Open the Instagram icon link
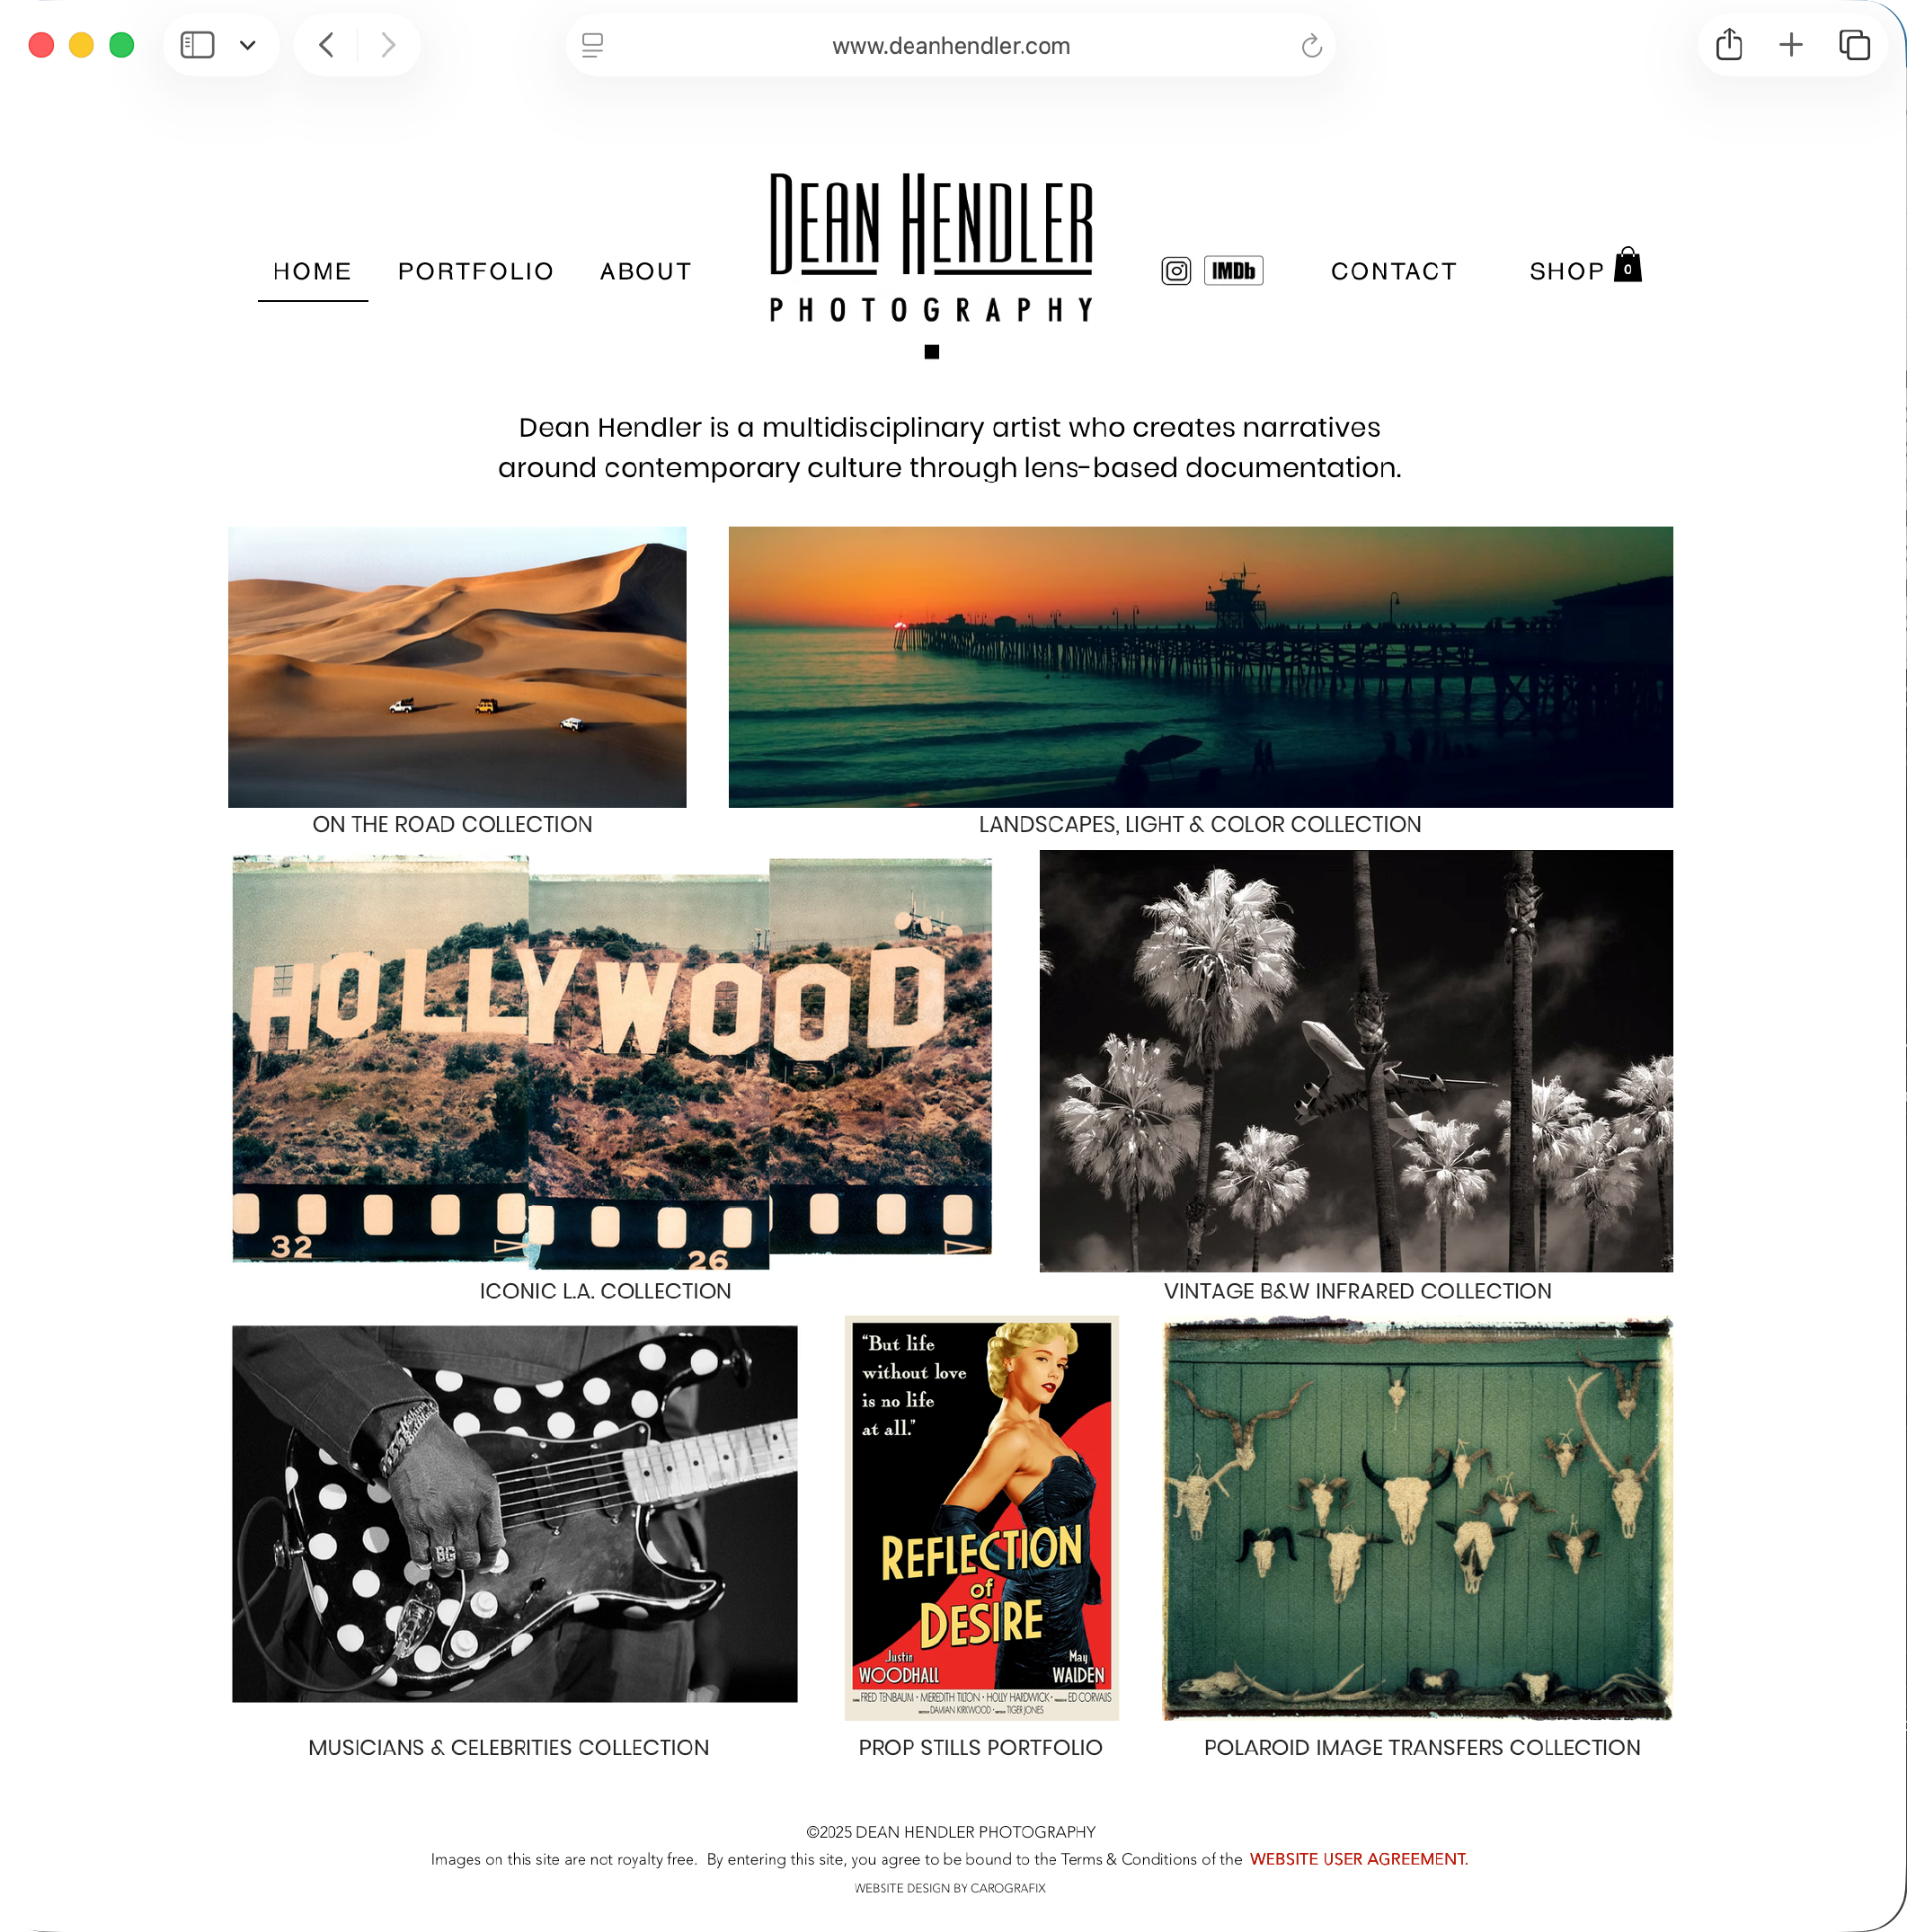1907x1932 pixels. click(1176, 271)
